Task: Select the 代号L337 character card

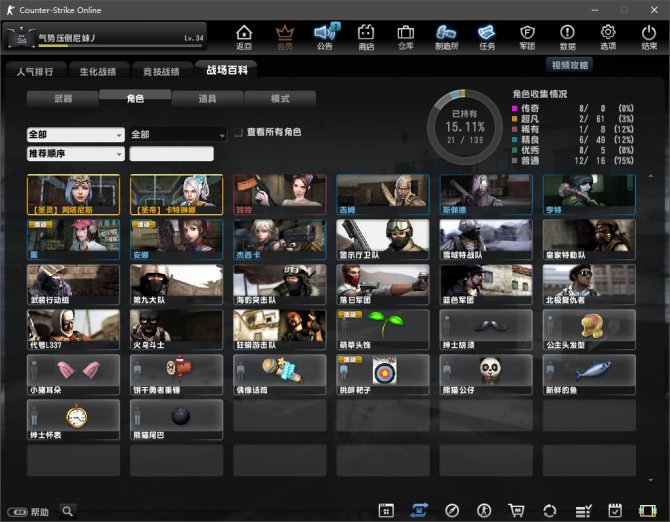Action: pos(73,330)
